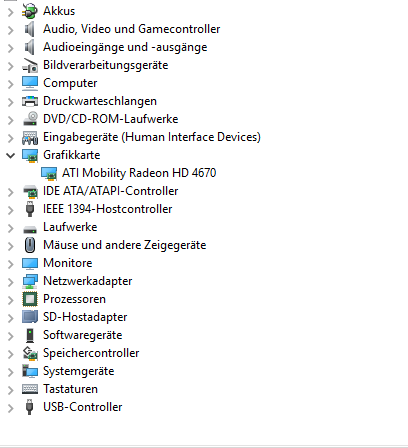Click the Akkus battery icon
Viewport: 408px width, 448px height.
coord(30,11)
